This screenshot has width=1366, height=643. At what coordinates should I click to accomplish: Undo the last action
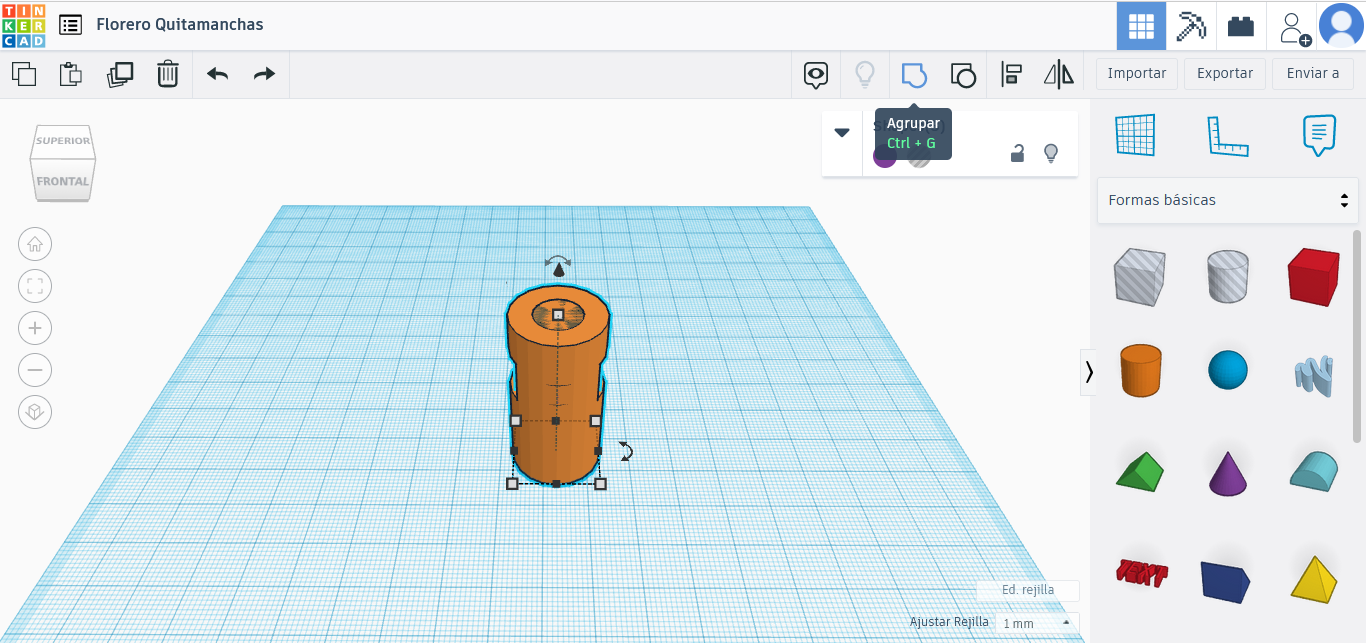point(217,74)
